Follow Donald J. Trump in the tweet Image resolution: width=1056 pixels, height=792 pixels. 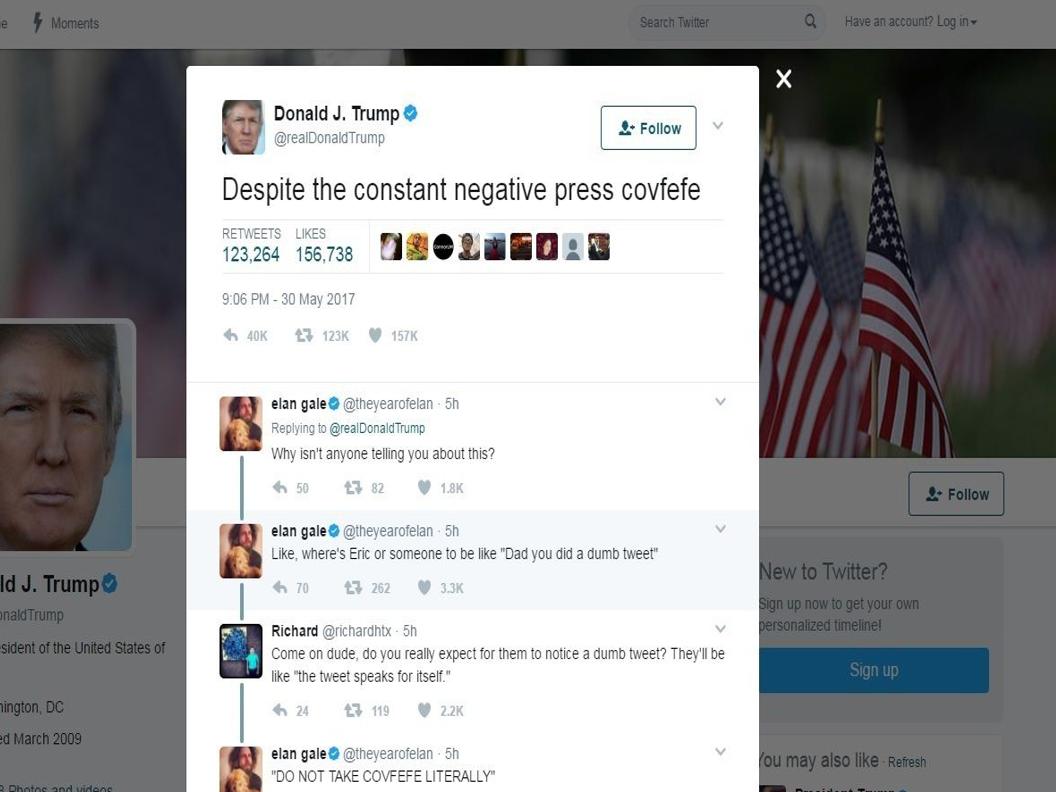coord(648,128)
